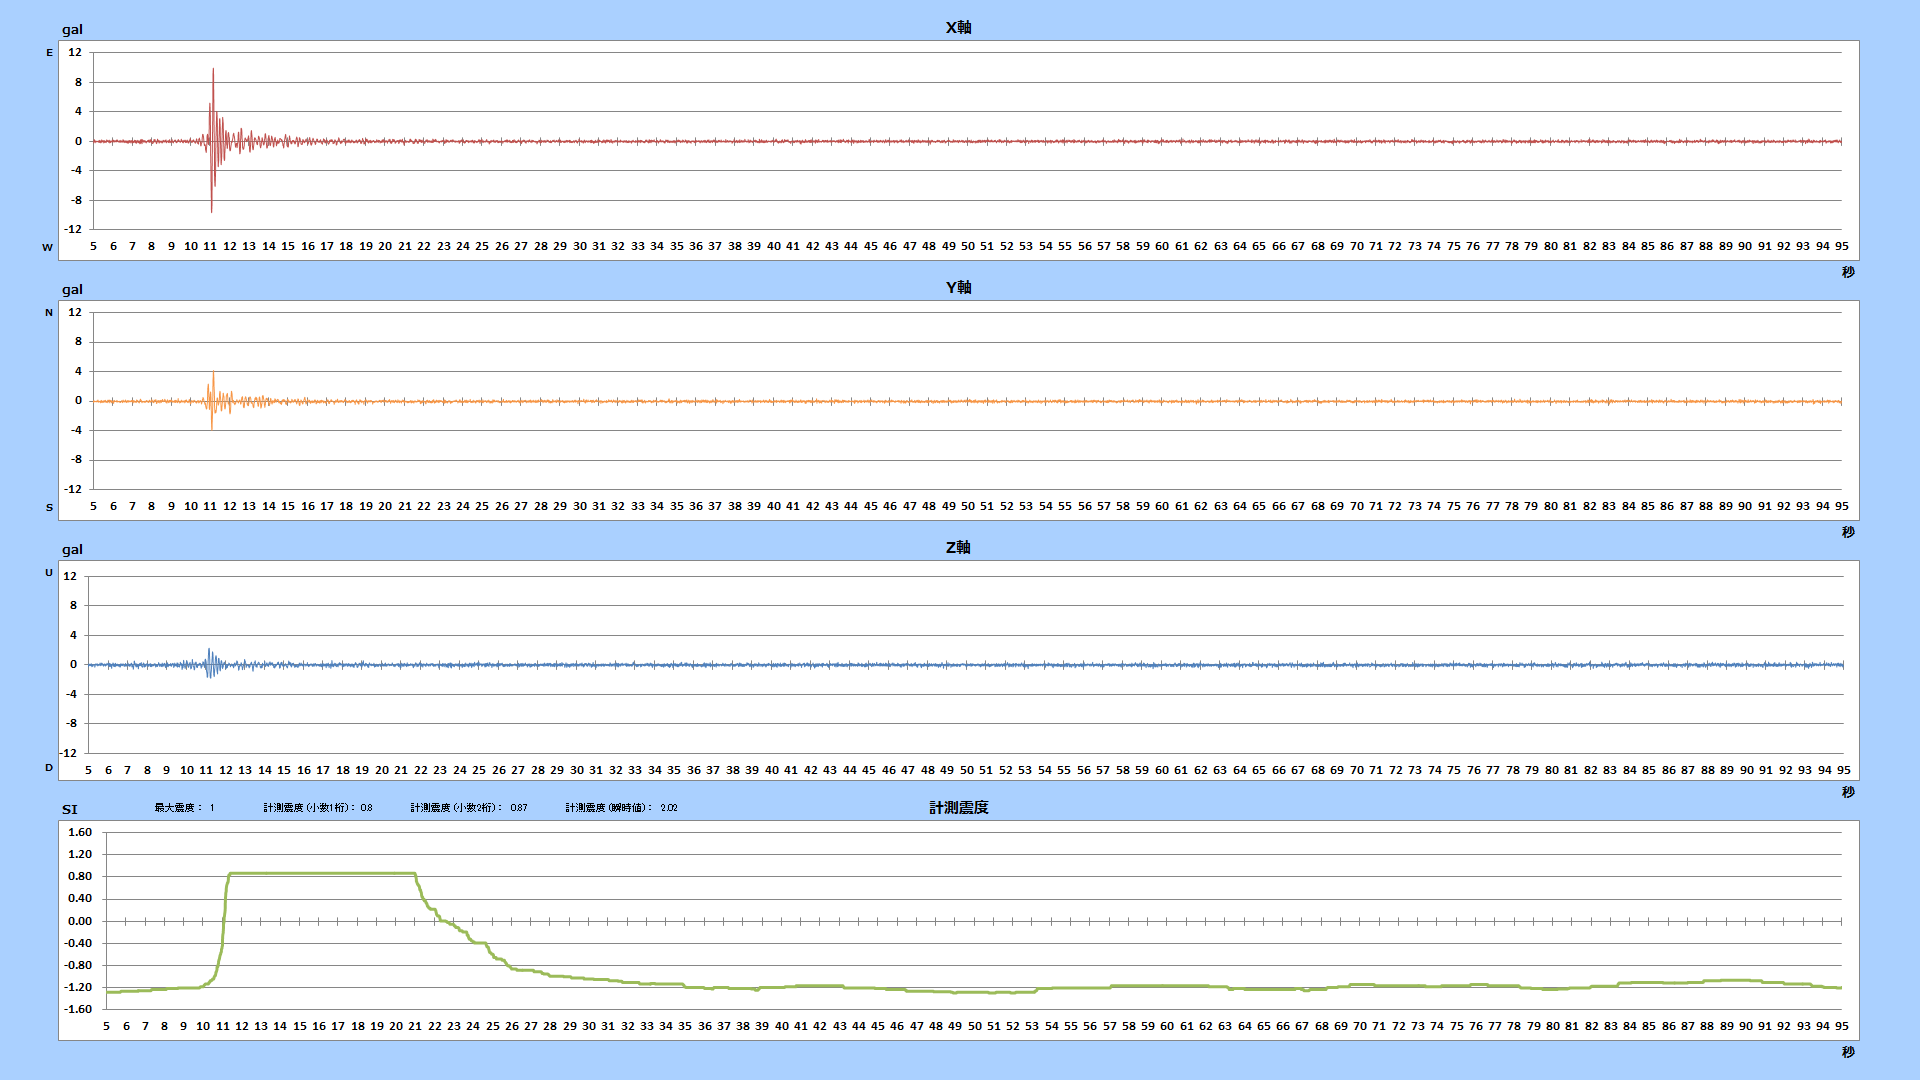Click the 0.00 tick on SI axis
Image resolution: width=1920 pixels, height=1080 pixels.
pos(80,921)
